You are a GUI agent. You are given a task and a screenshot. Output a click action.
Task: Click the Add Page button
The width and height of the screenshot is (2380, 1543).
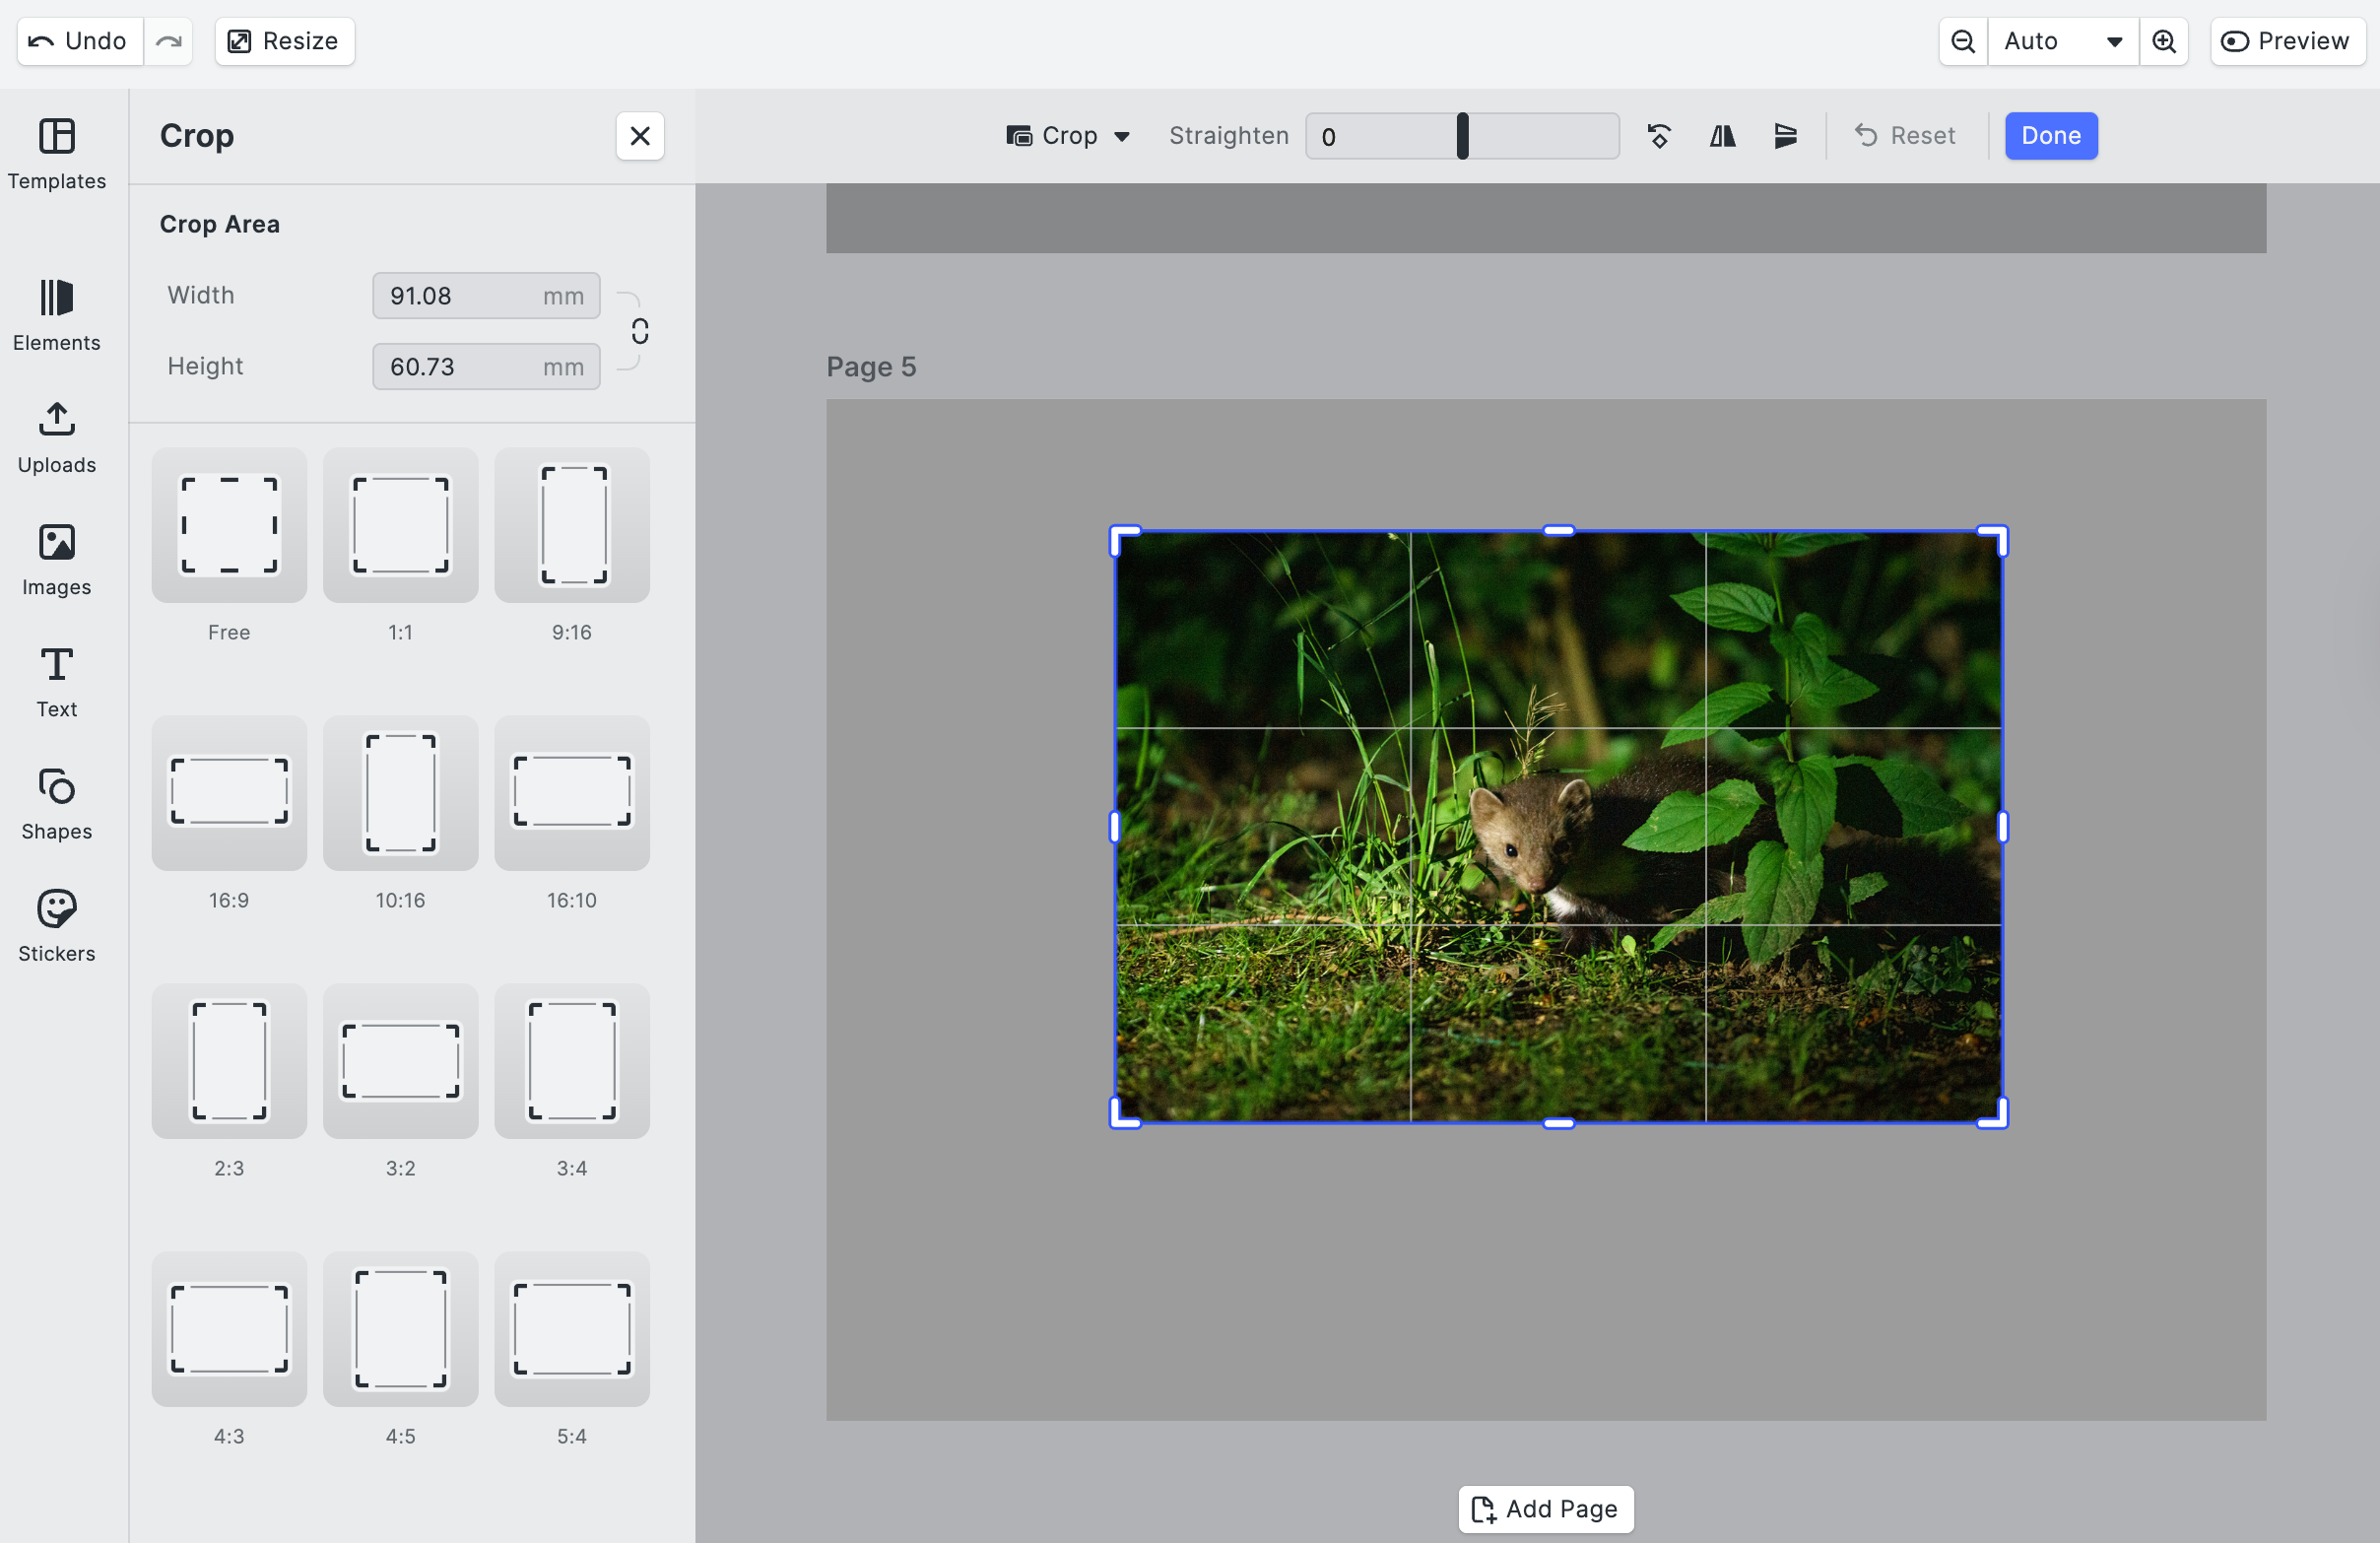1545,1509
